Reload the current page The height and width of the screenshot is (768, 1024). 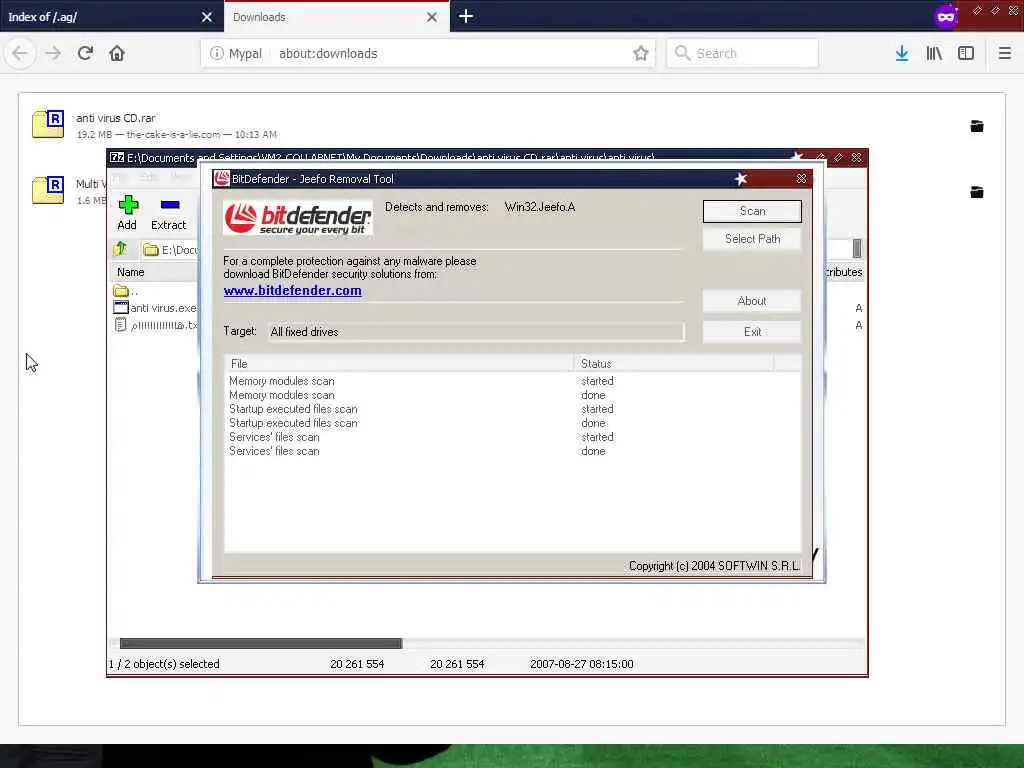[x=86, y=54]
